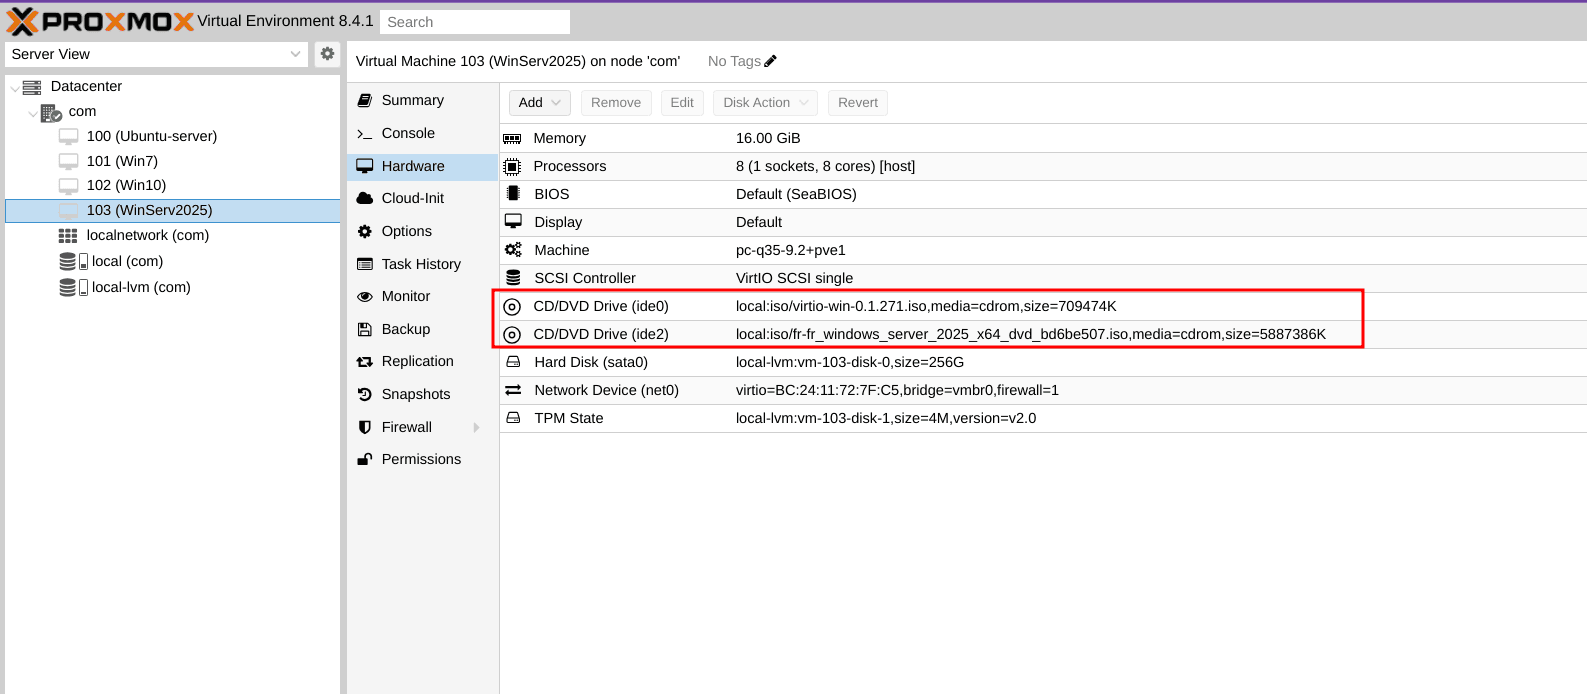Screen dimensions: 1587x694
Task: Select 102 (Win10) in the tree
Action: point(173,185)
